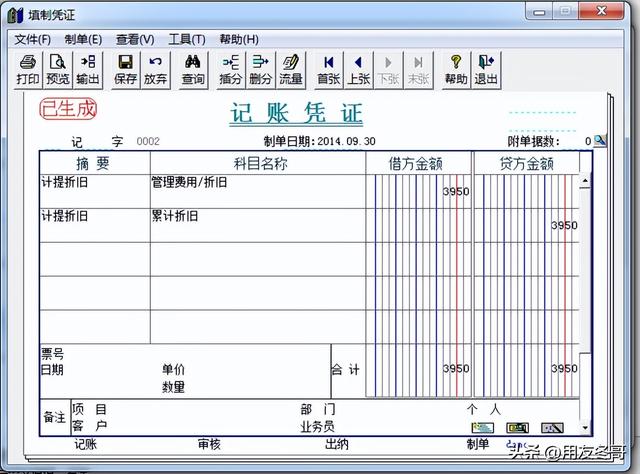
Task: Click the 贷方金额 column header
Action: coord(527,163)
